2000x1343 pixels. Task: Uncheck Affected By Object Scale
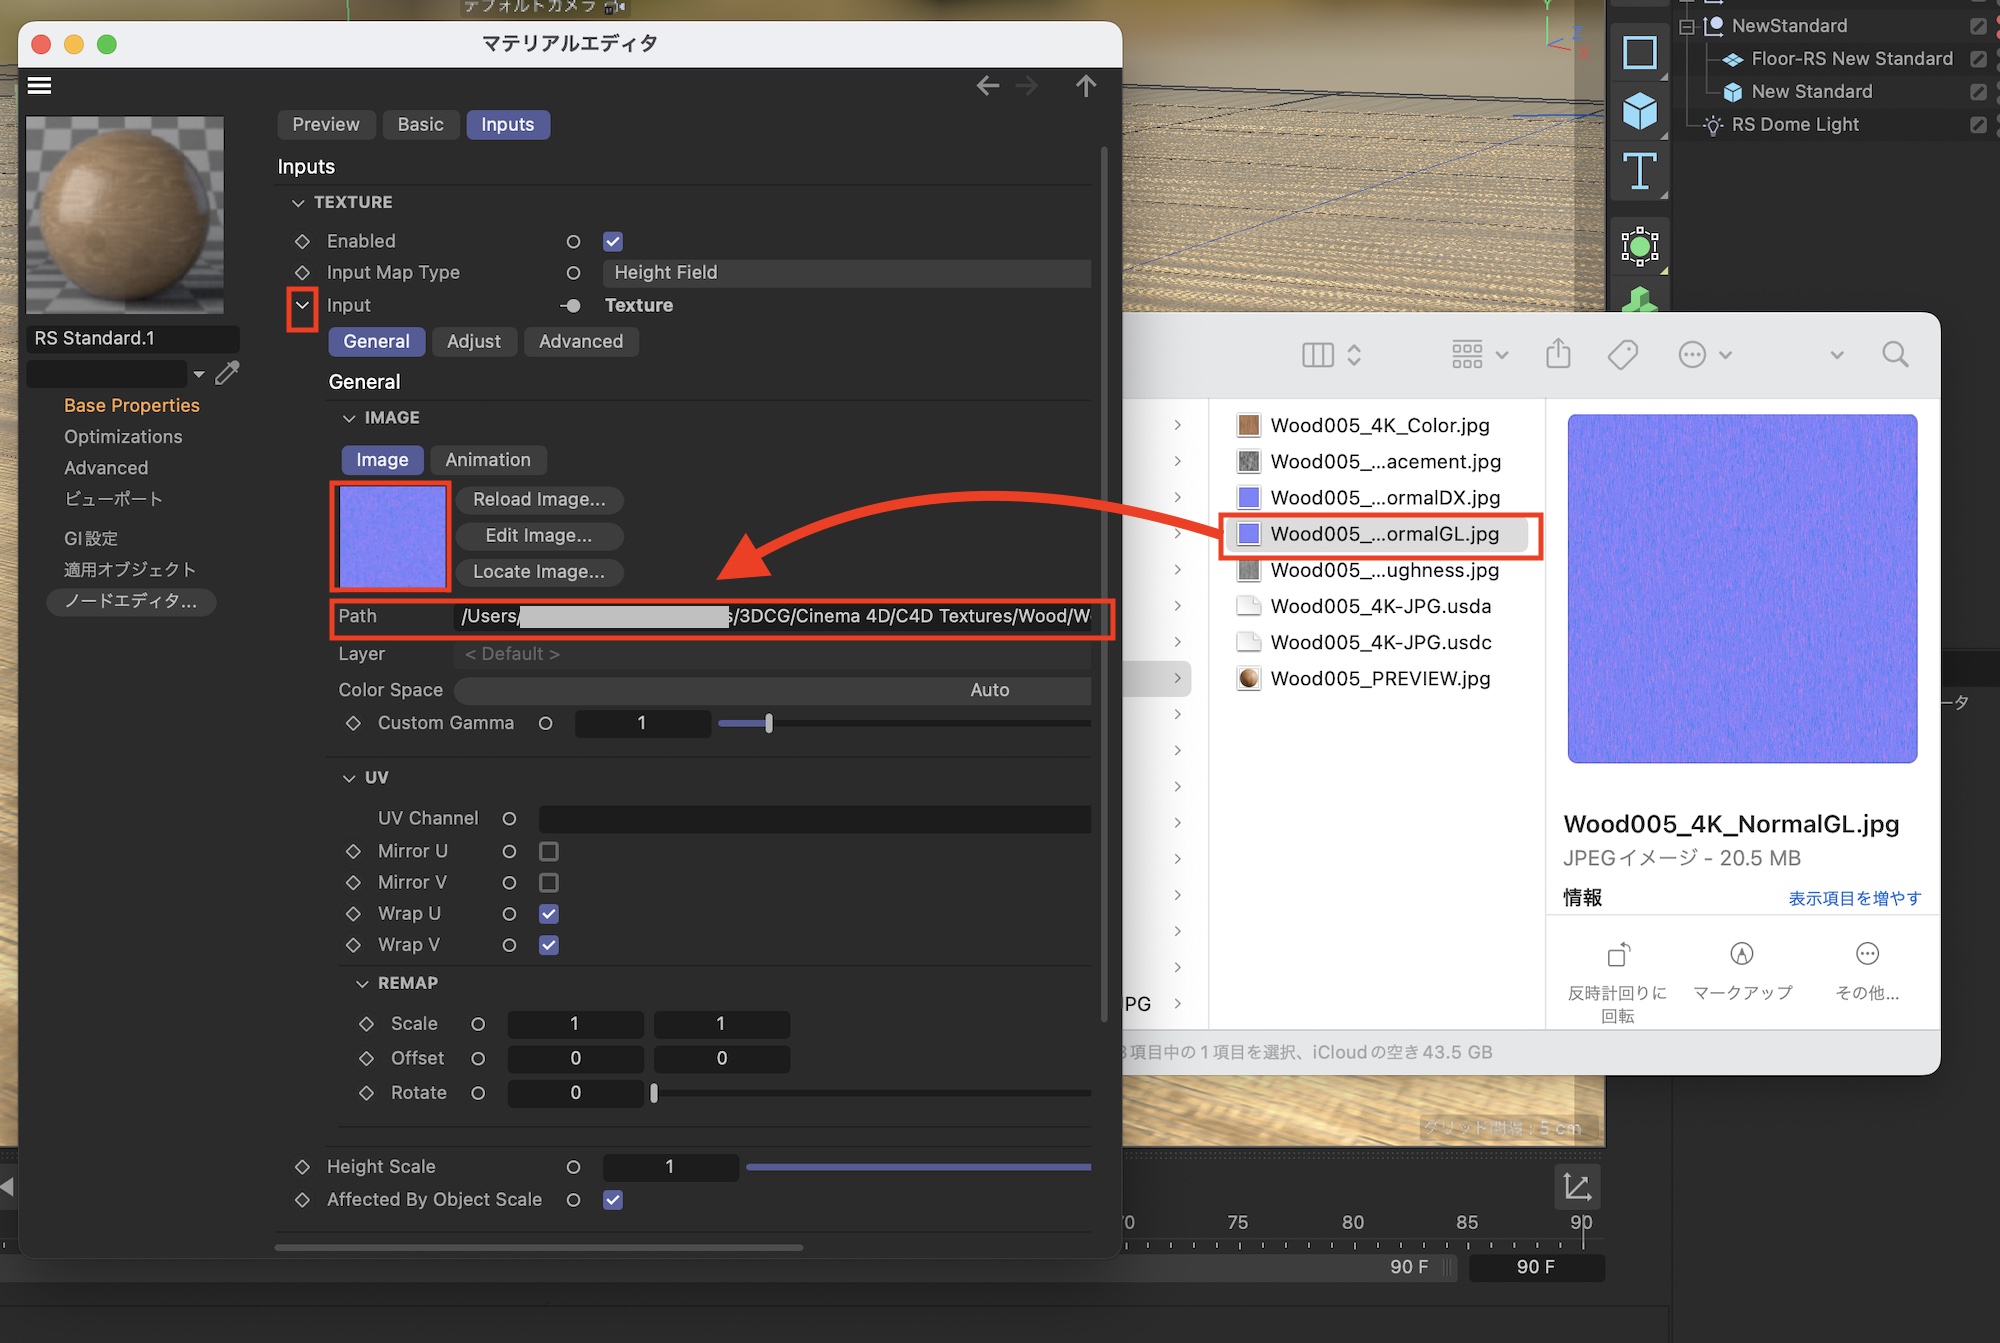613,1200
